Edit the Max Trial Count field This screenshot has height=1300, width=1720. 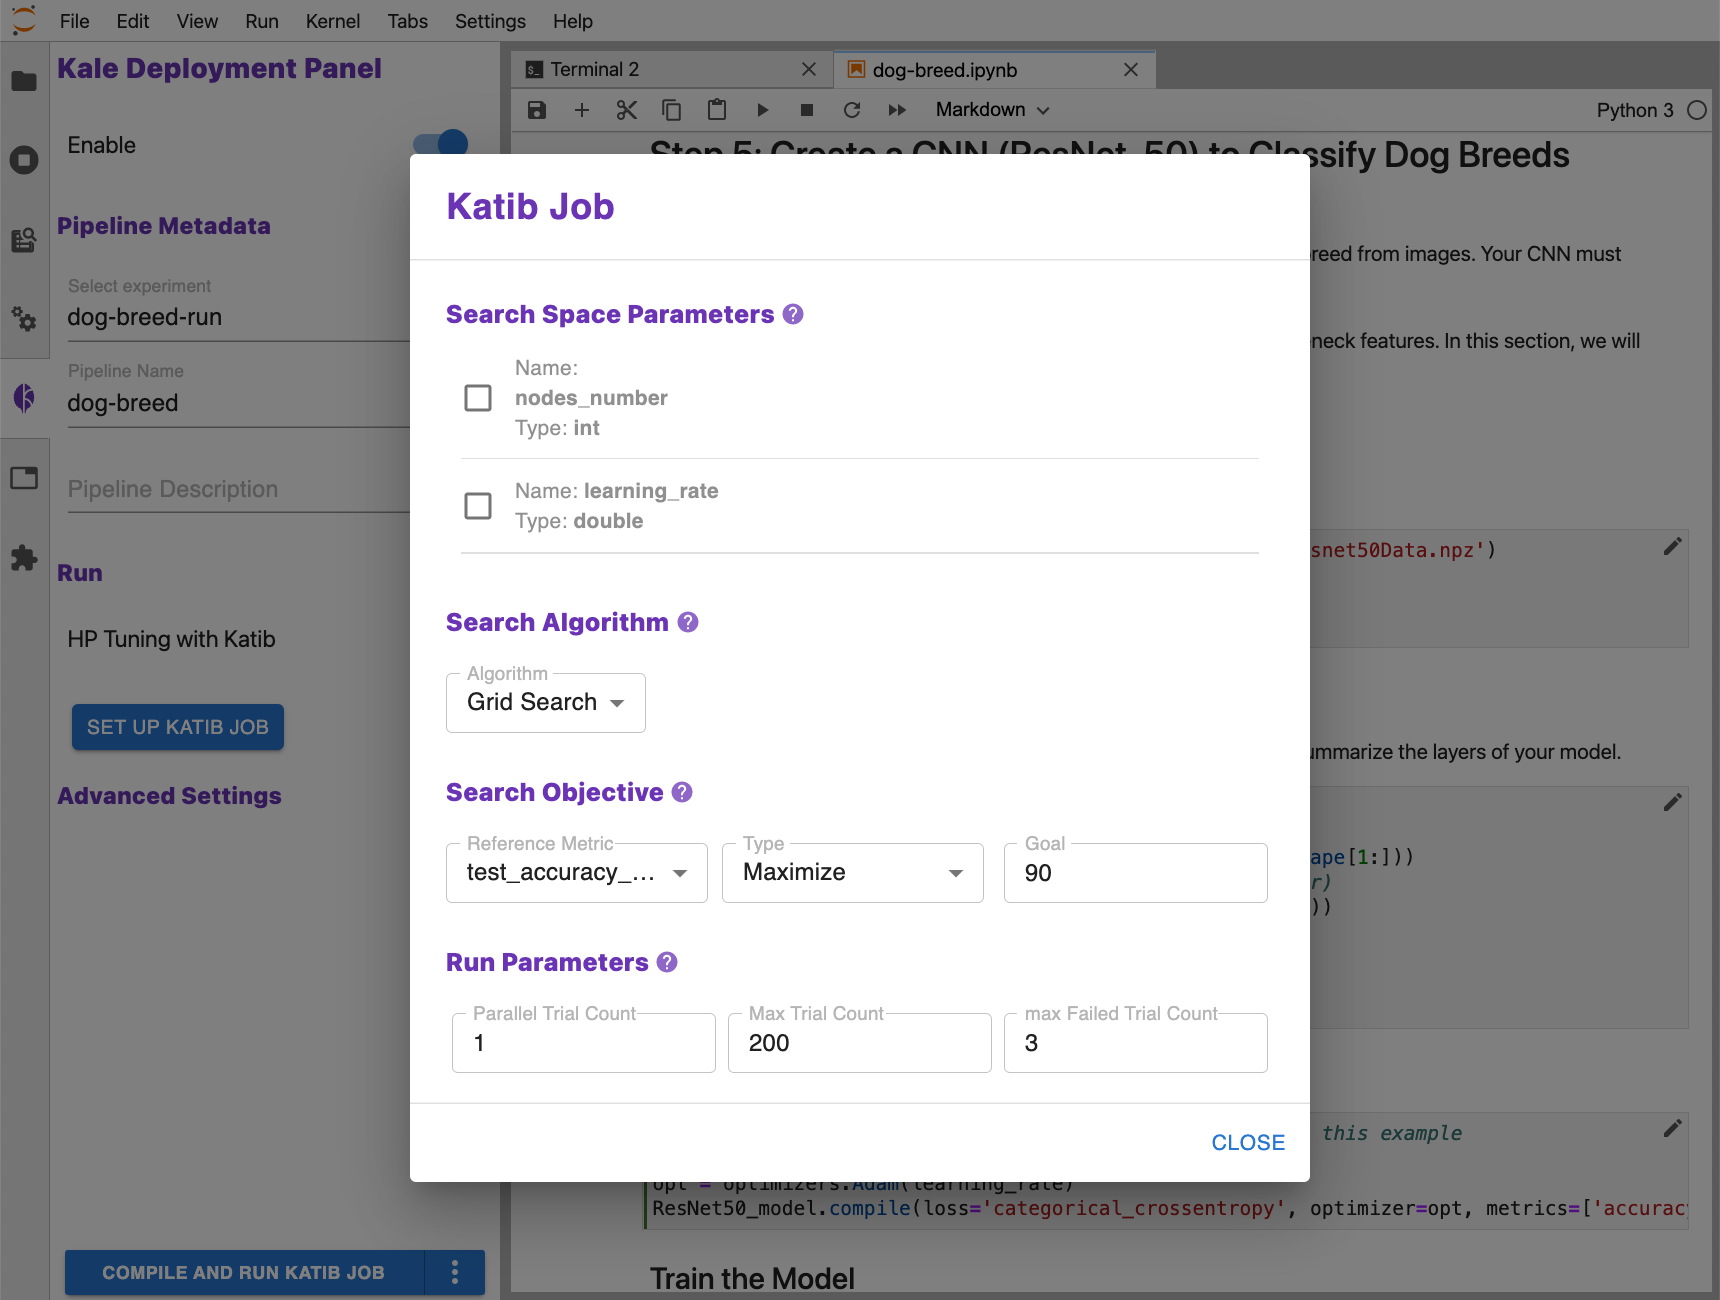pyautogui.click(x=860, y=1043)
